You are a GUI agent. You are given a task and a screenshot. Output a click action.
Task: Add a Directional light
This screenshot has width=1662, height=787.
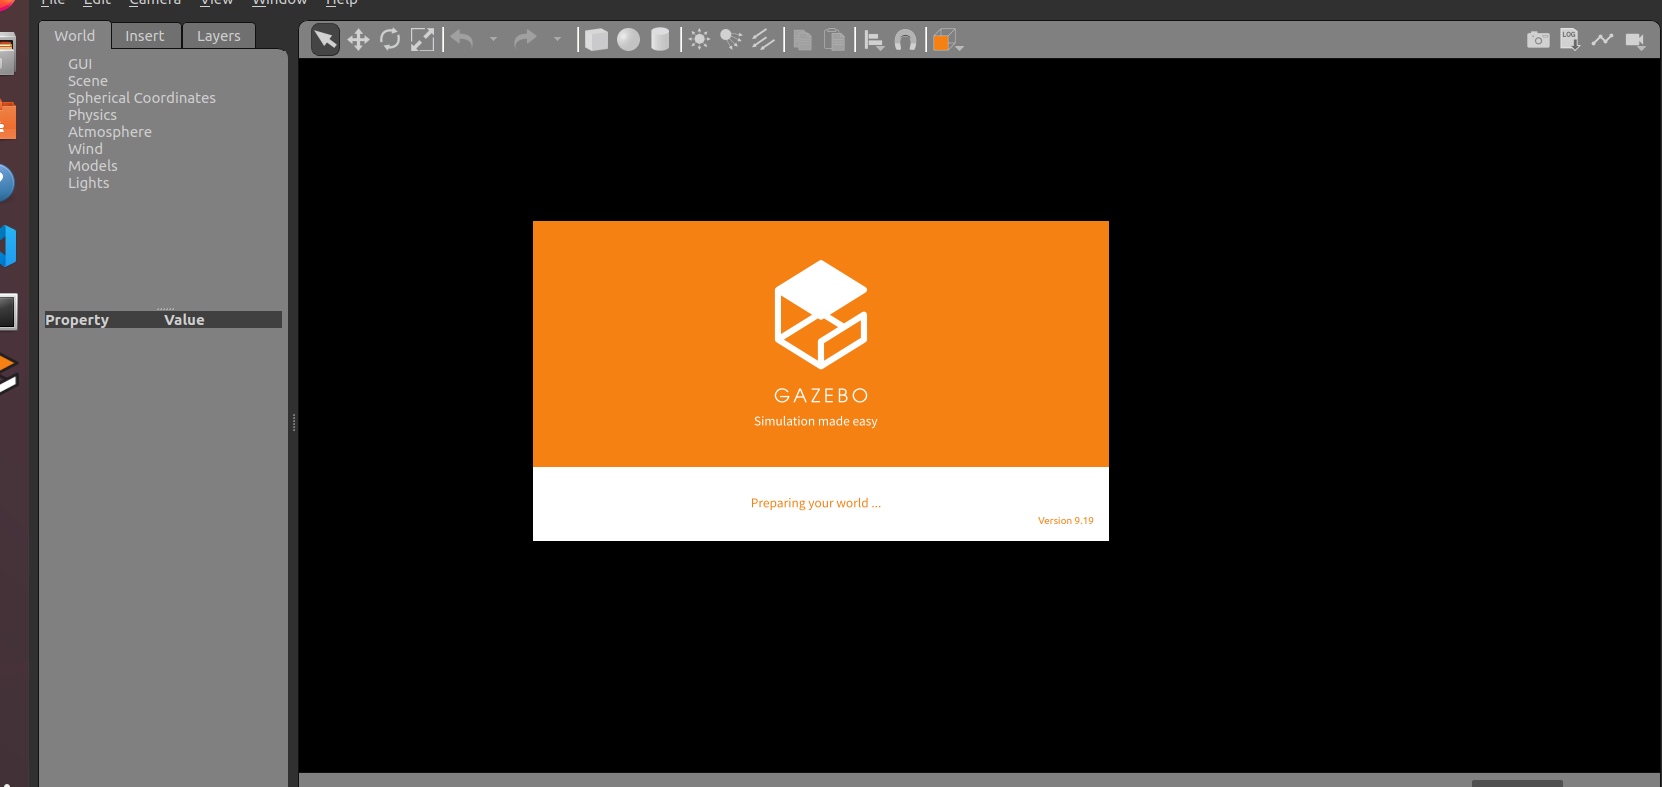(x=763, y=39)
